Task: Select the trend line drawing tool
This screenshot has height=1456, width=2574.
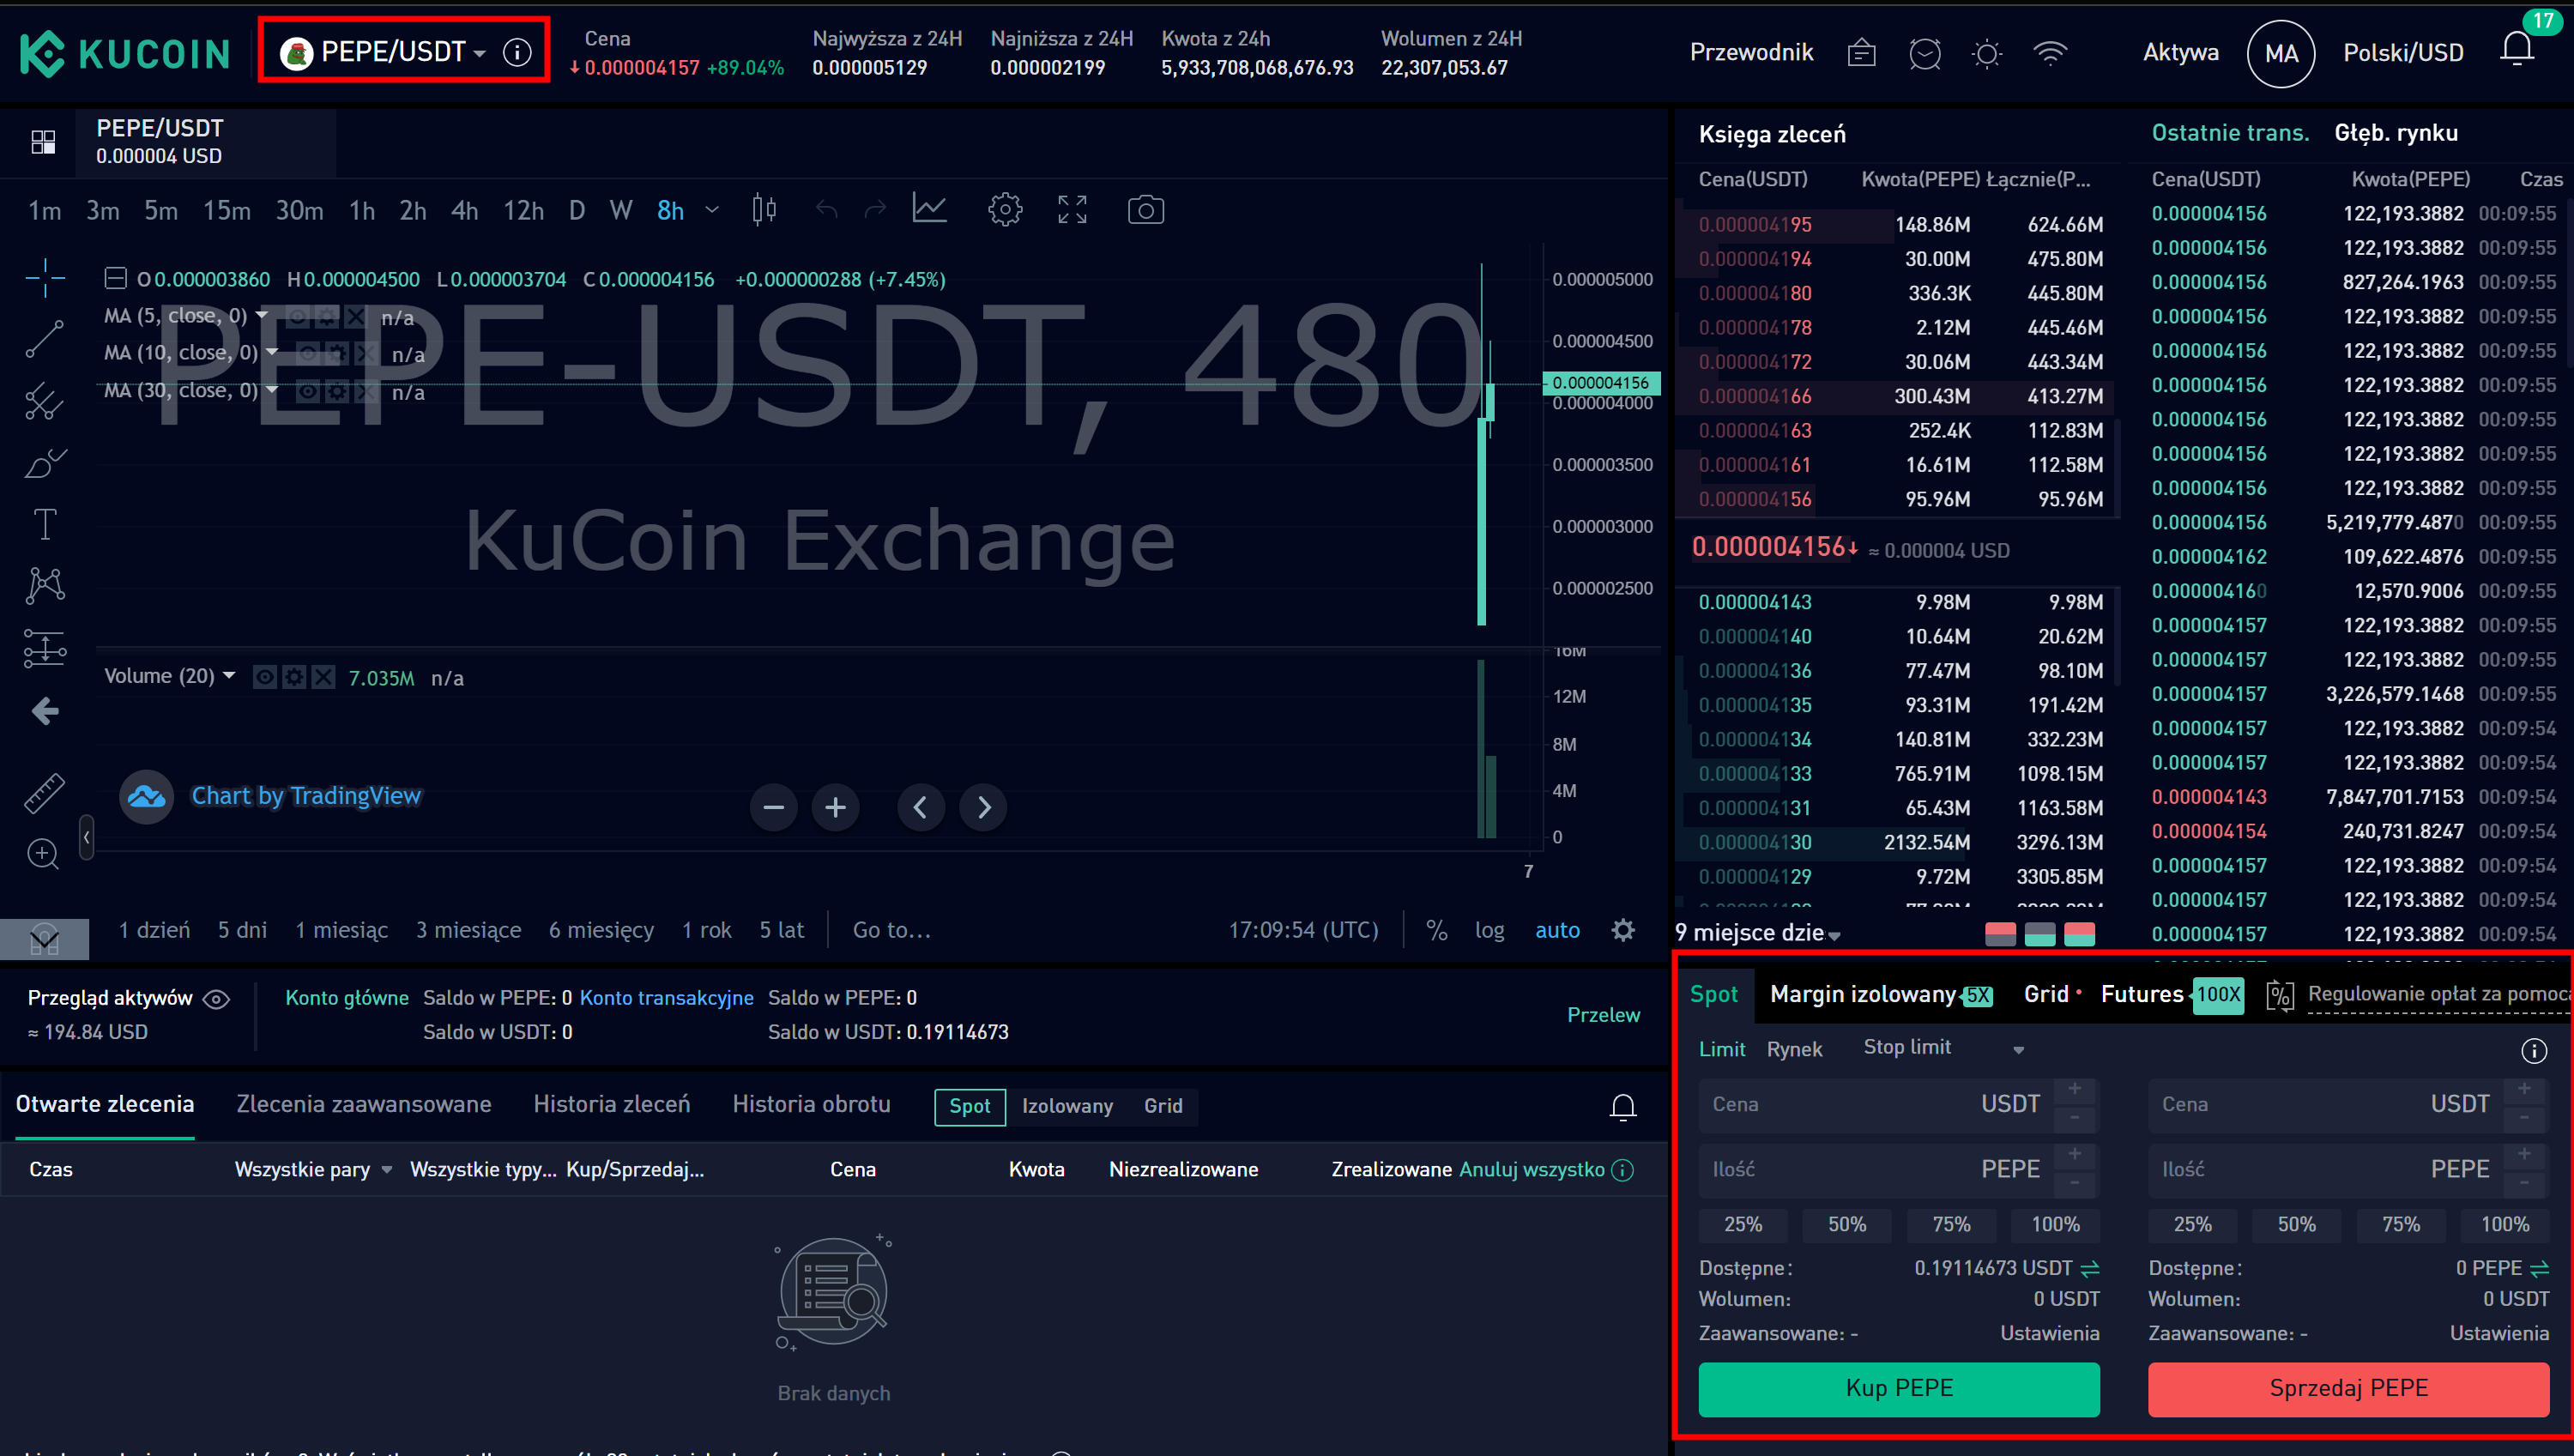Action: [44, 339]
